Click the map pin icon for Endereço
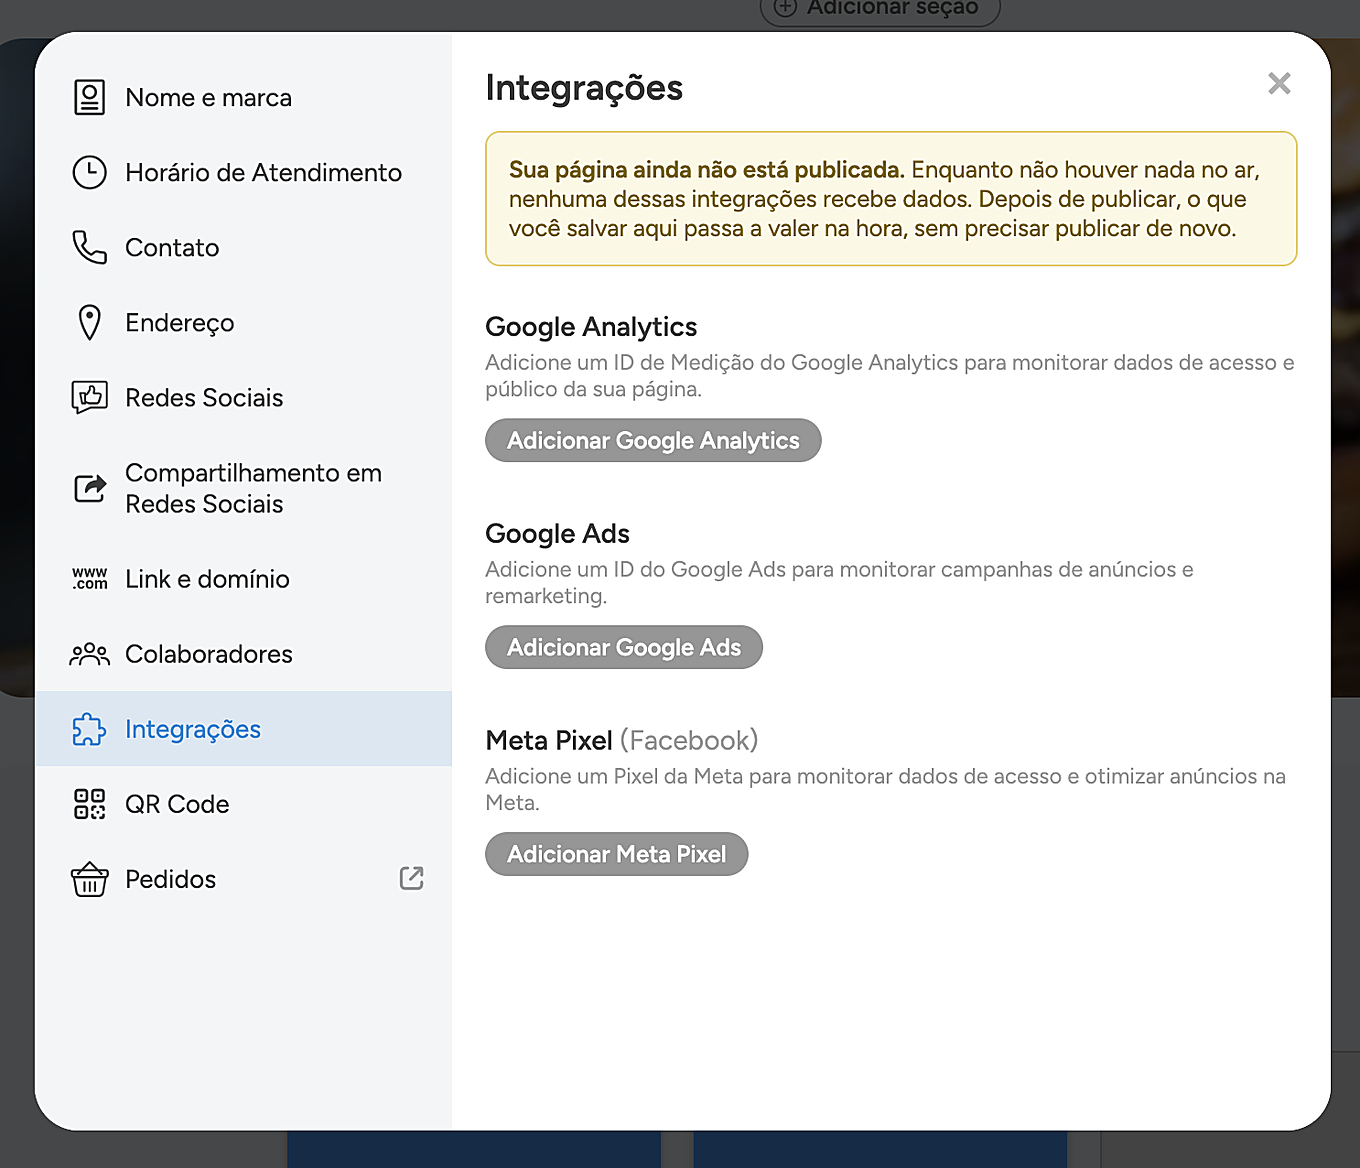Screen dimensions: 1360x1168 click(89, 322)
